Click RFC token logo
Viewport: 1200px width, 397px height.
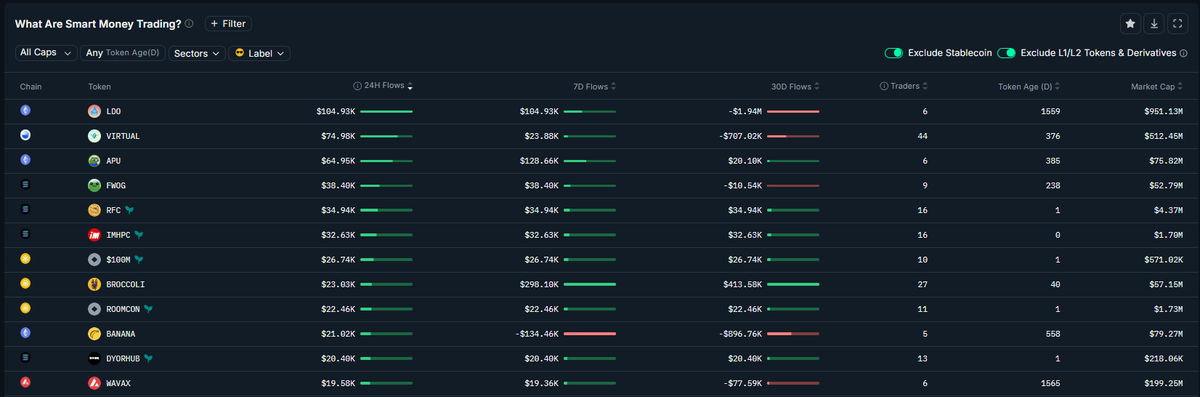tap(94, 210)
